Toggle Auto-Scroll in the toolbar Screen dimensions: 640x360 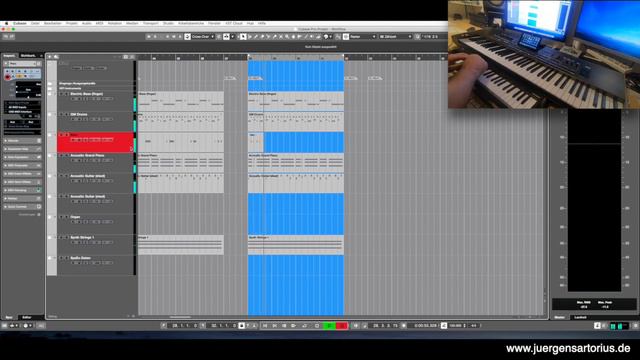click(x=226, y=37)
